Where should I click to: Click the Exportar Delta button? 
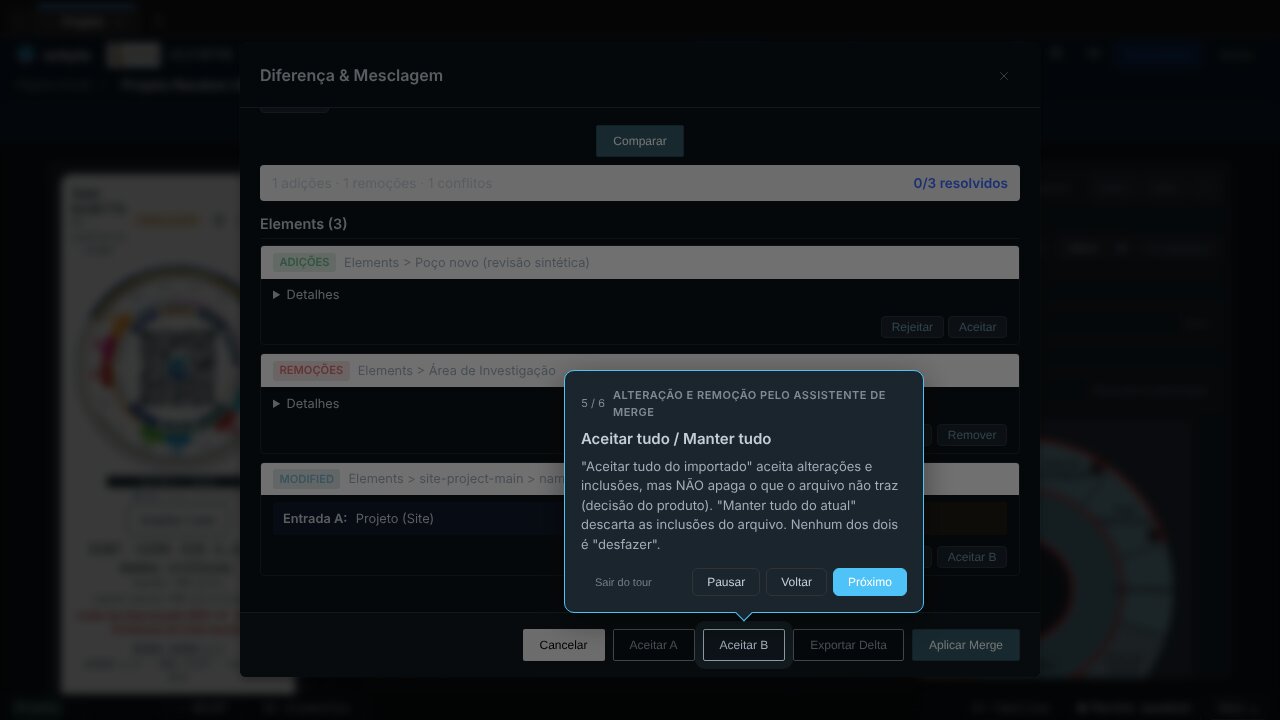pyautogui.click(x=848, y=645)
